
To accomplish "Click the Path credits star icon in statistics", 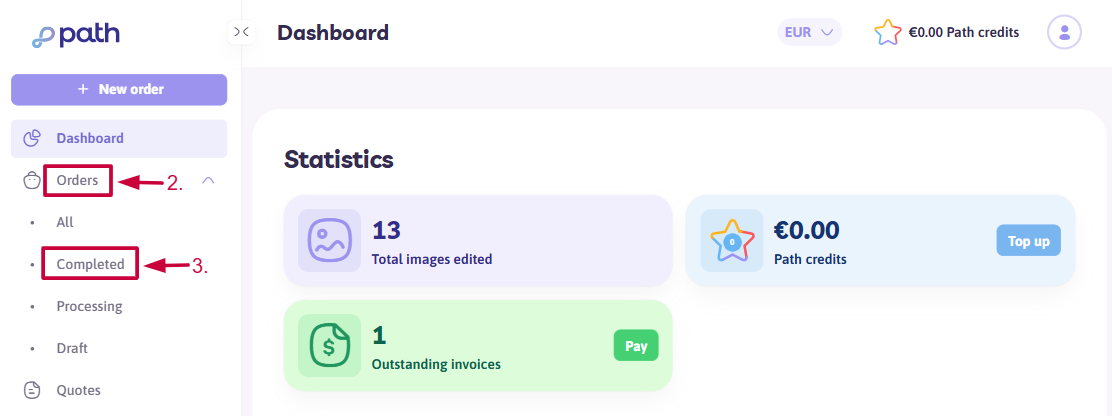I will (732, 240).
